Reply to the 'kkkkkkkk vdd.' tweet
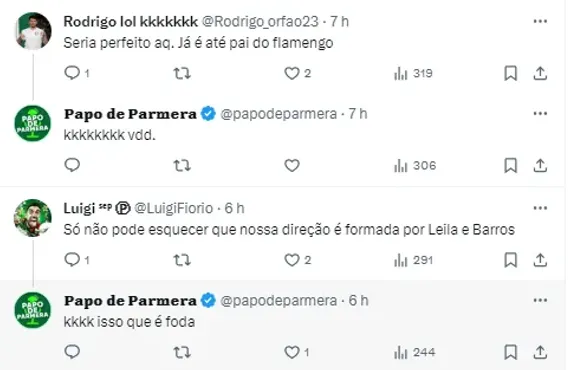The width and height of the screenshot is (568, 370). point(72,165)
